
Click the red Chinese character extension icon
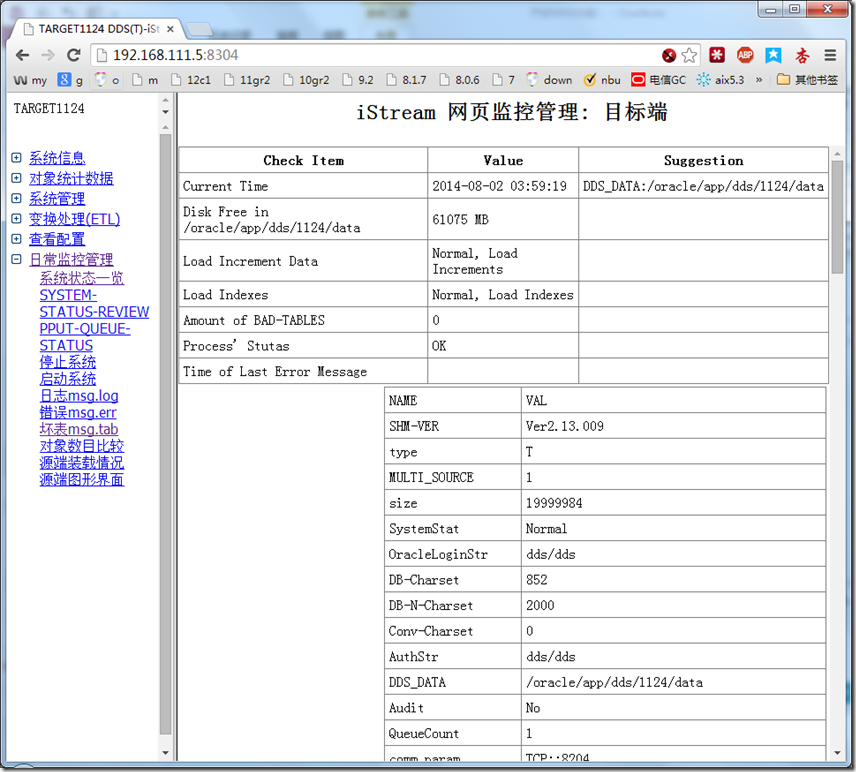(802, 55)
